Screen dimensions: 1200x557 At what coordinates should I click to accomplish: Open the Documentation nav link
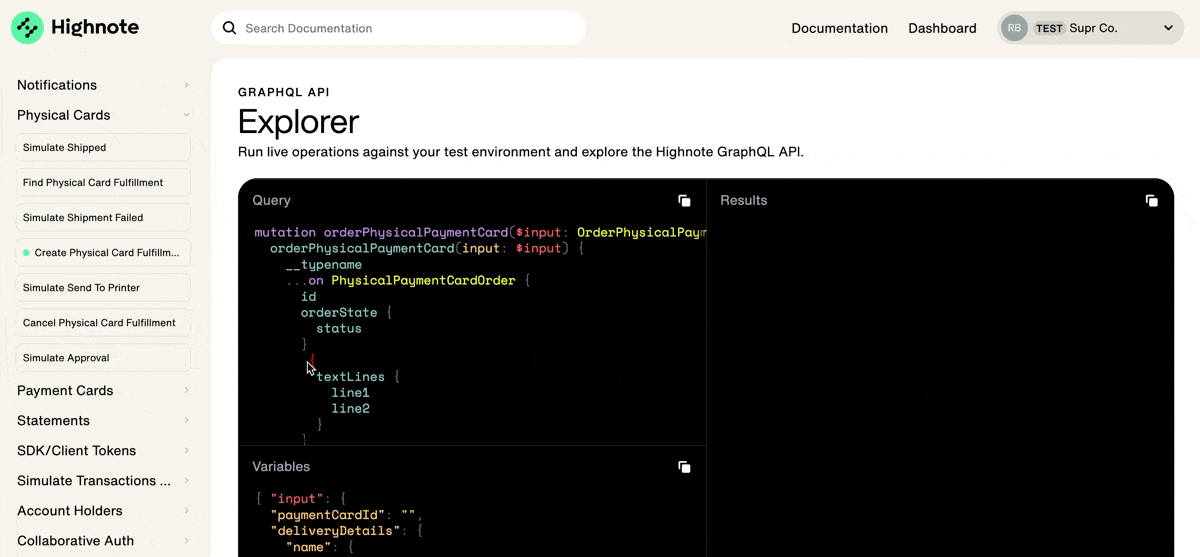[839, 28]
